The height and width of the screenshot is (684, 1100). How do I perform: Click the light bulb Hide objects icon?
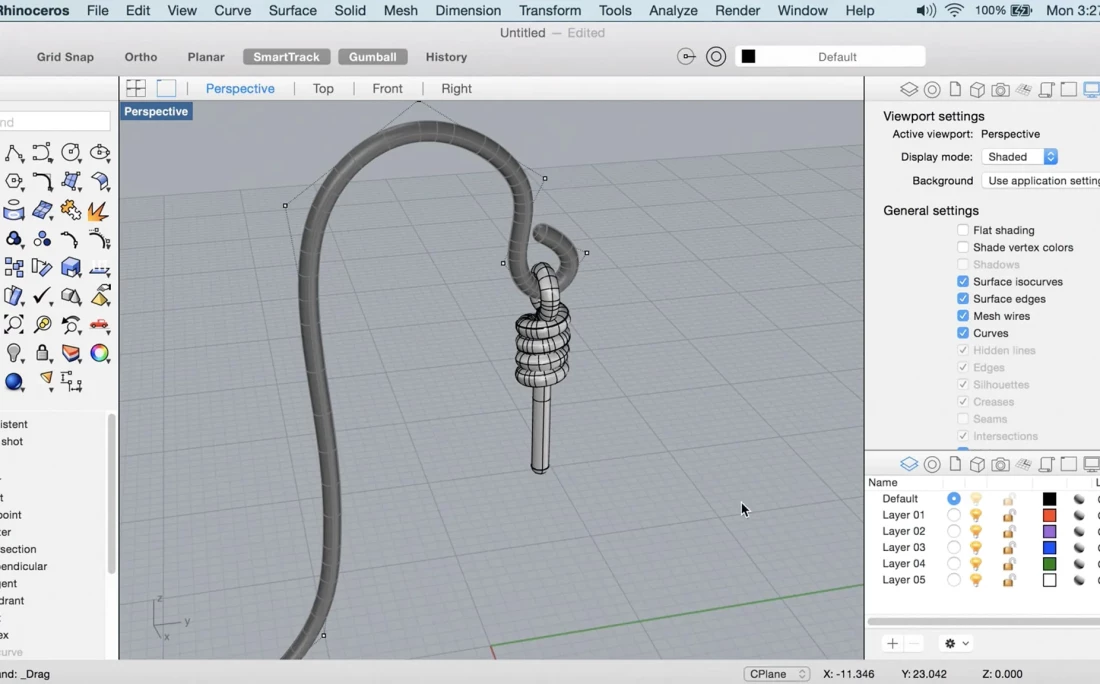14,353
